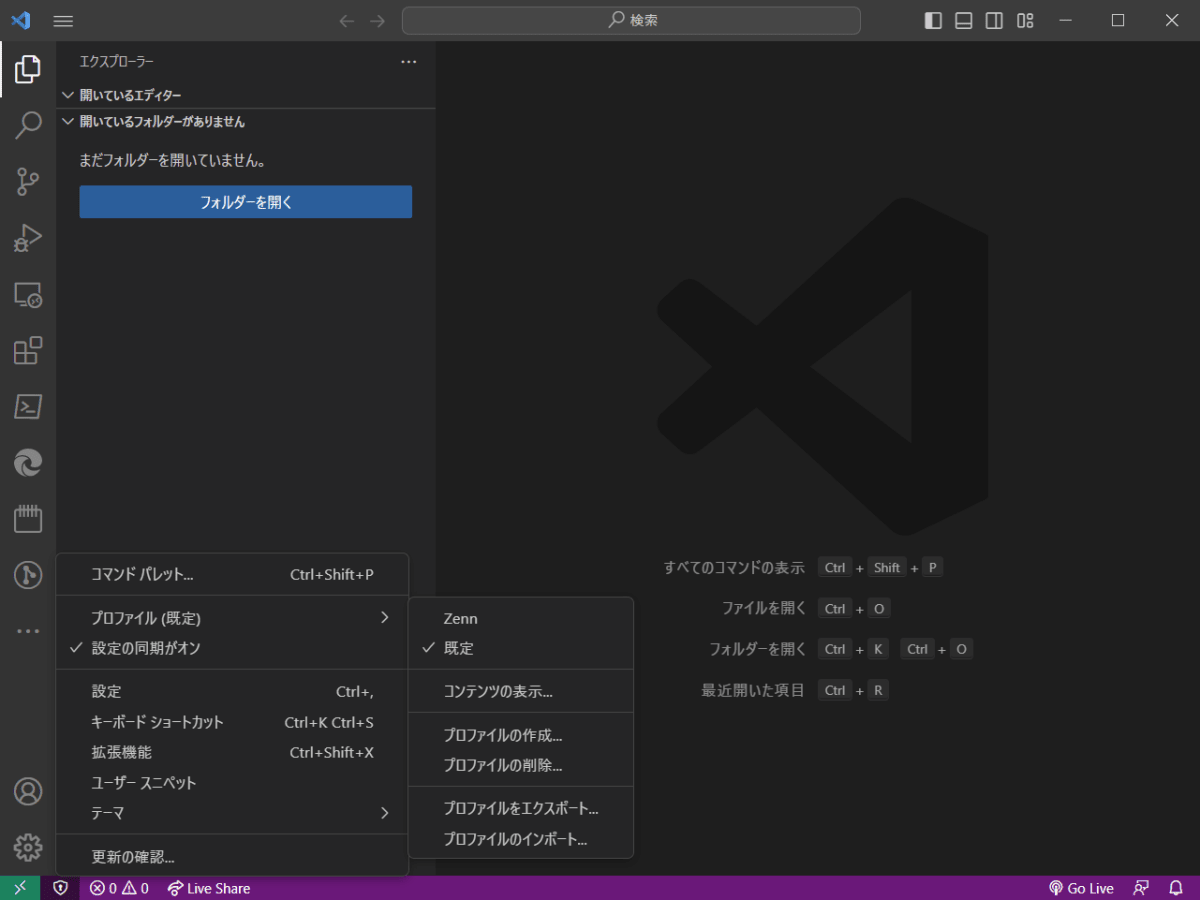Open the Customize Layout icon
The width and height of the screenshot is (1200, 900).
(x=1025, y=20)
